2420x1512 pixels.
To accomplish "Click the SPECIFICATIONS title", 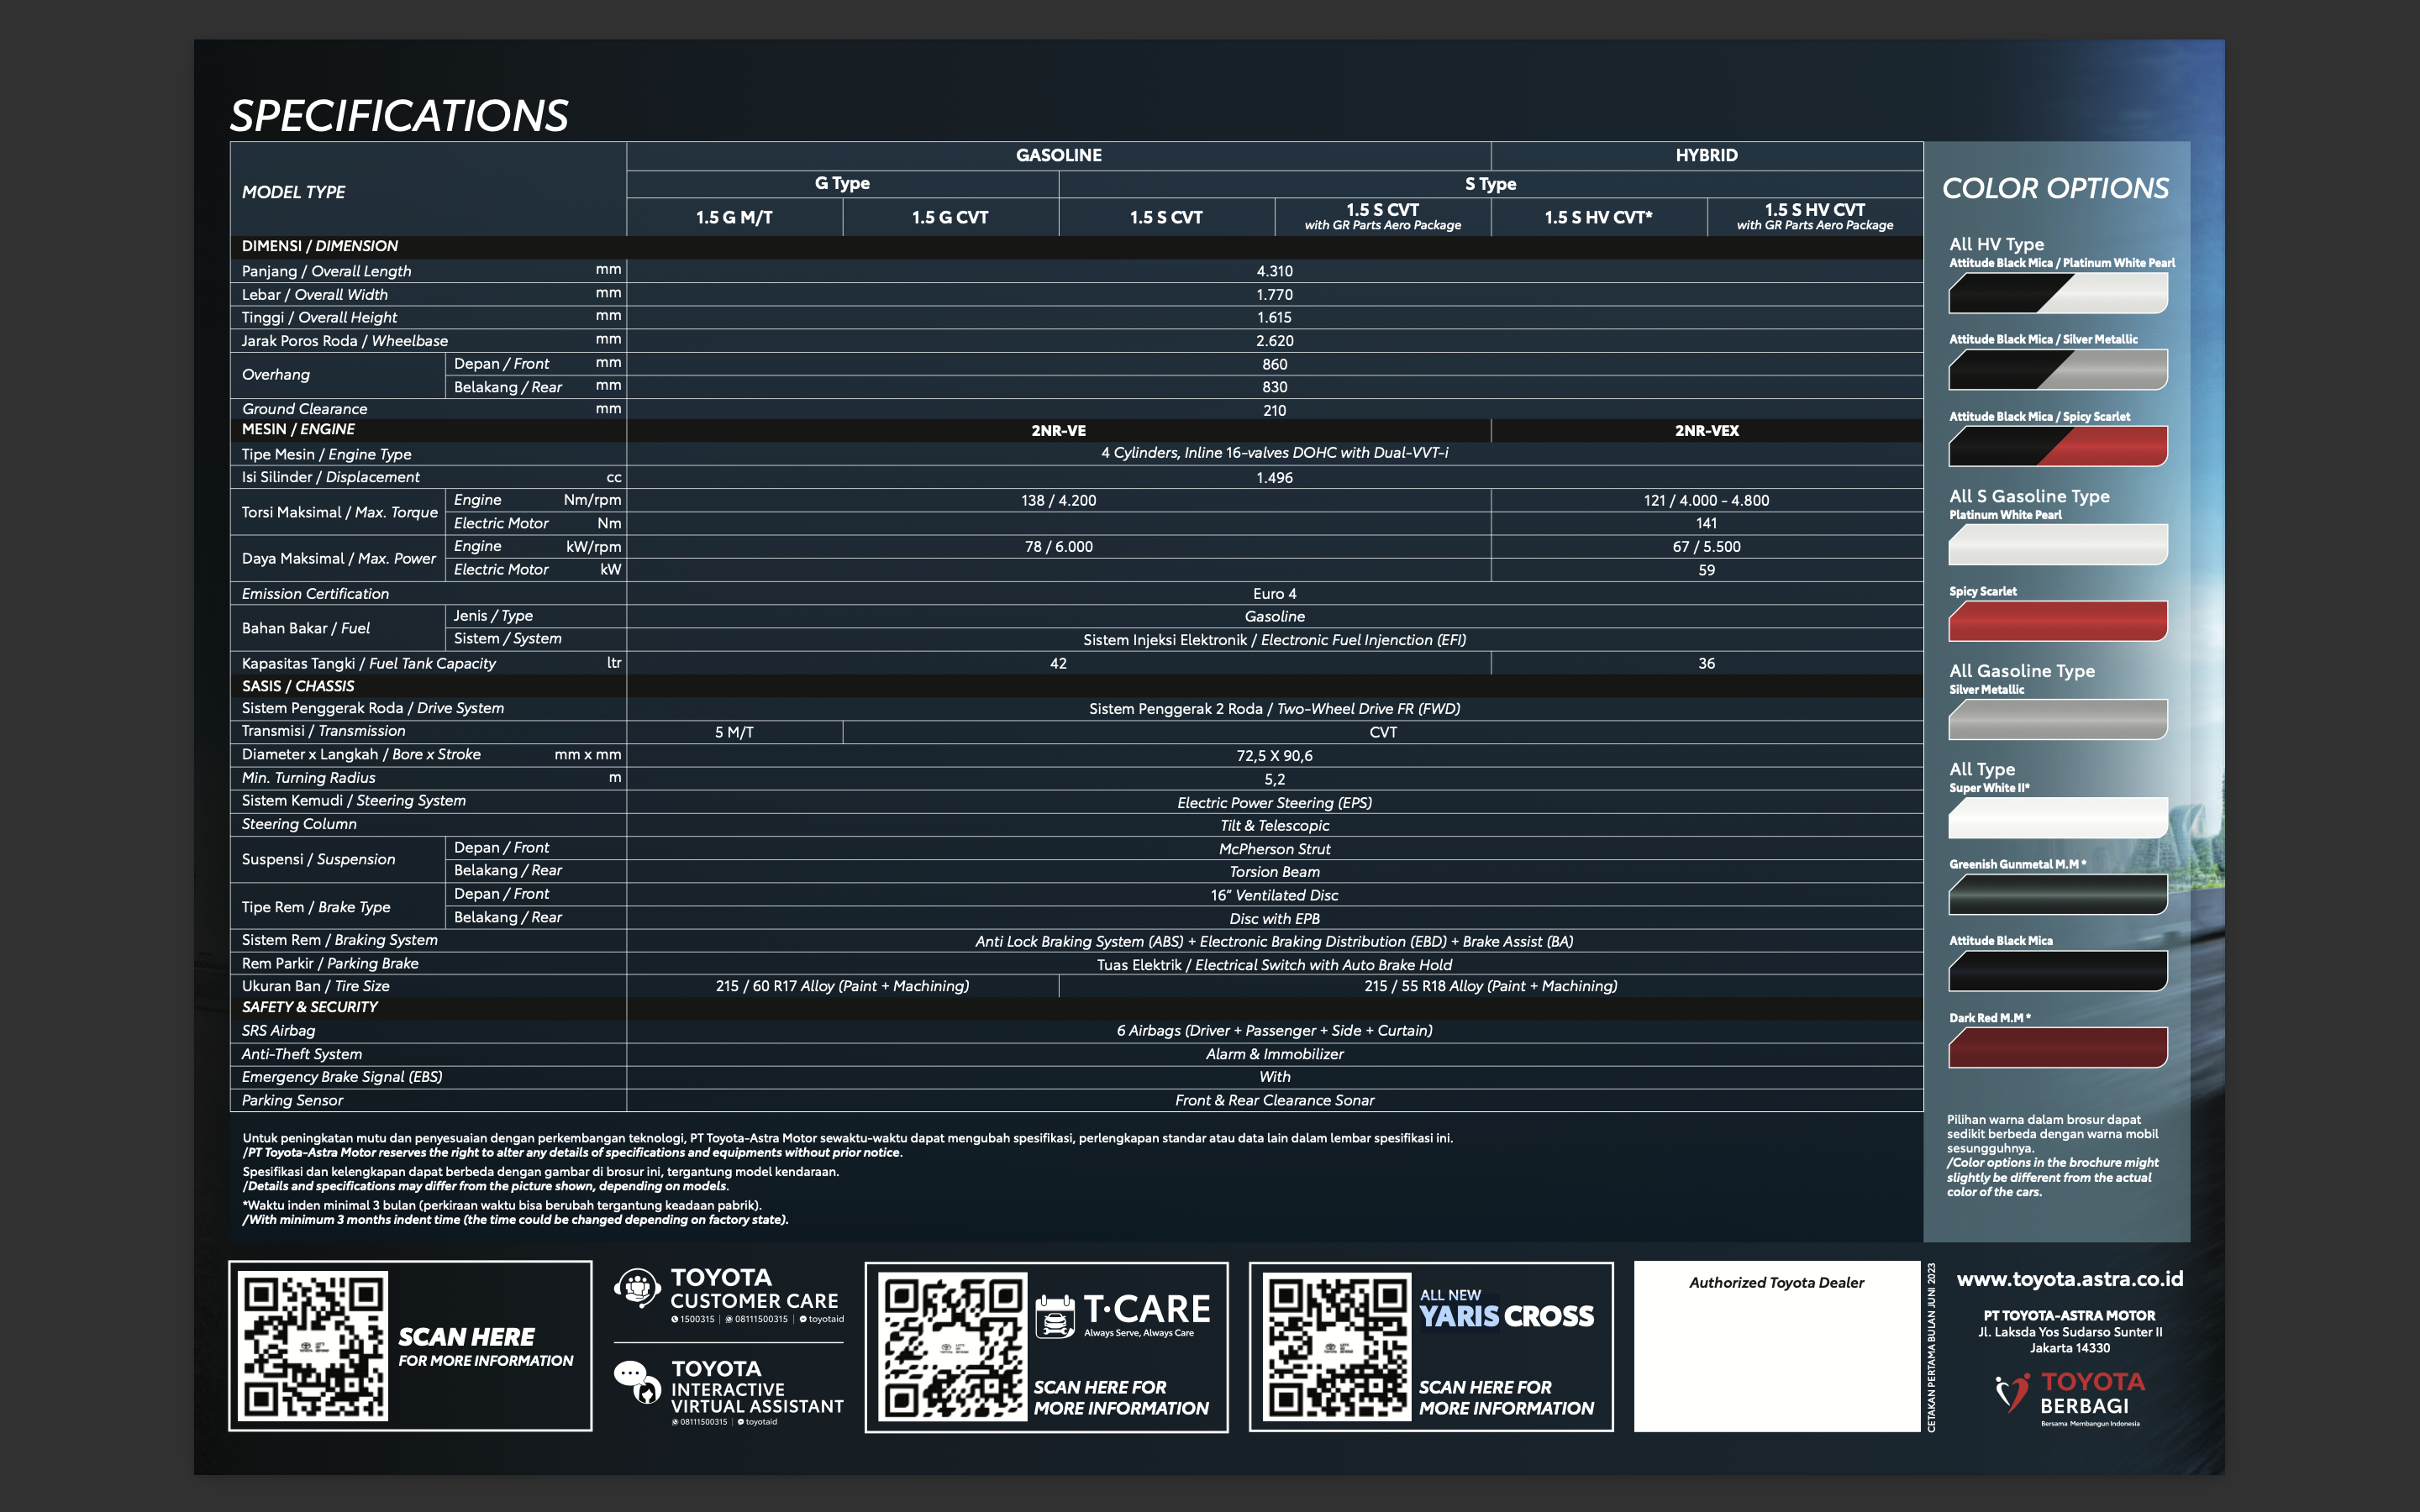I will (x=399, y=116).
